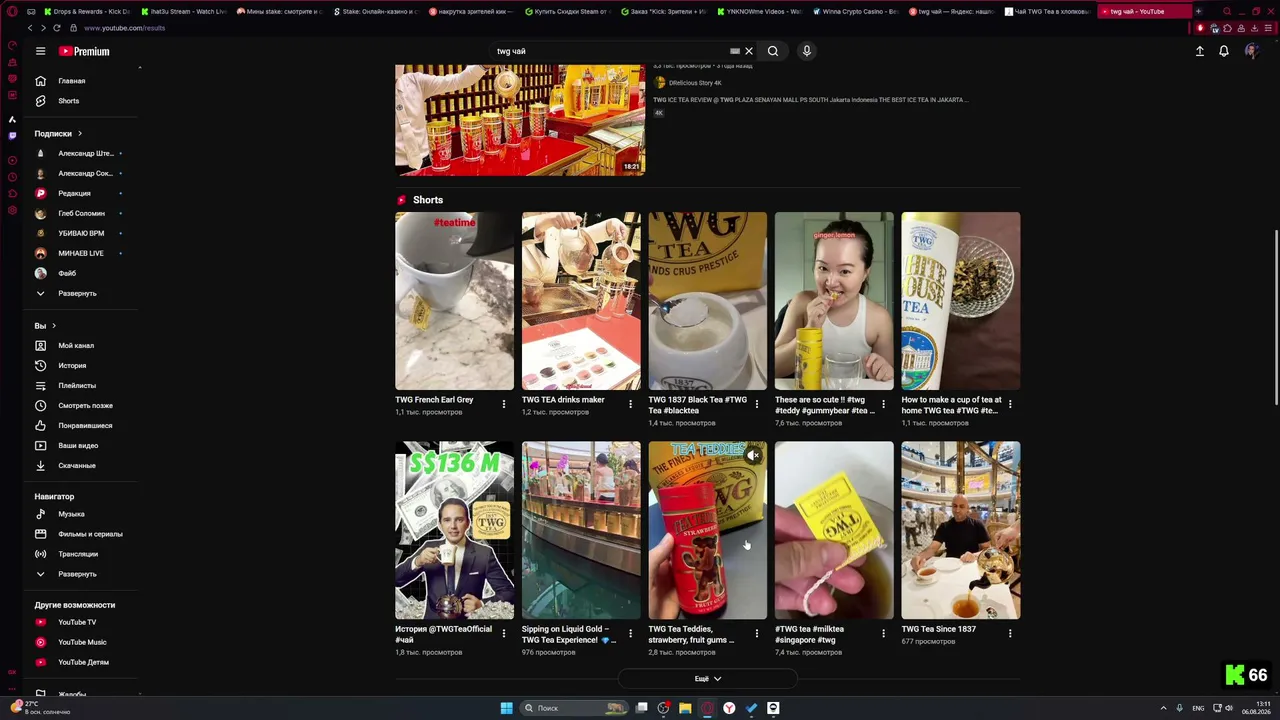Open the Windows Start menu
1280x720 pixels.
(x=506, y=708)
